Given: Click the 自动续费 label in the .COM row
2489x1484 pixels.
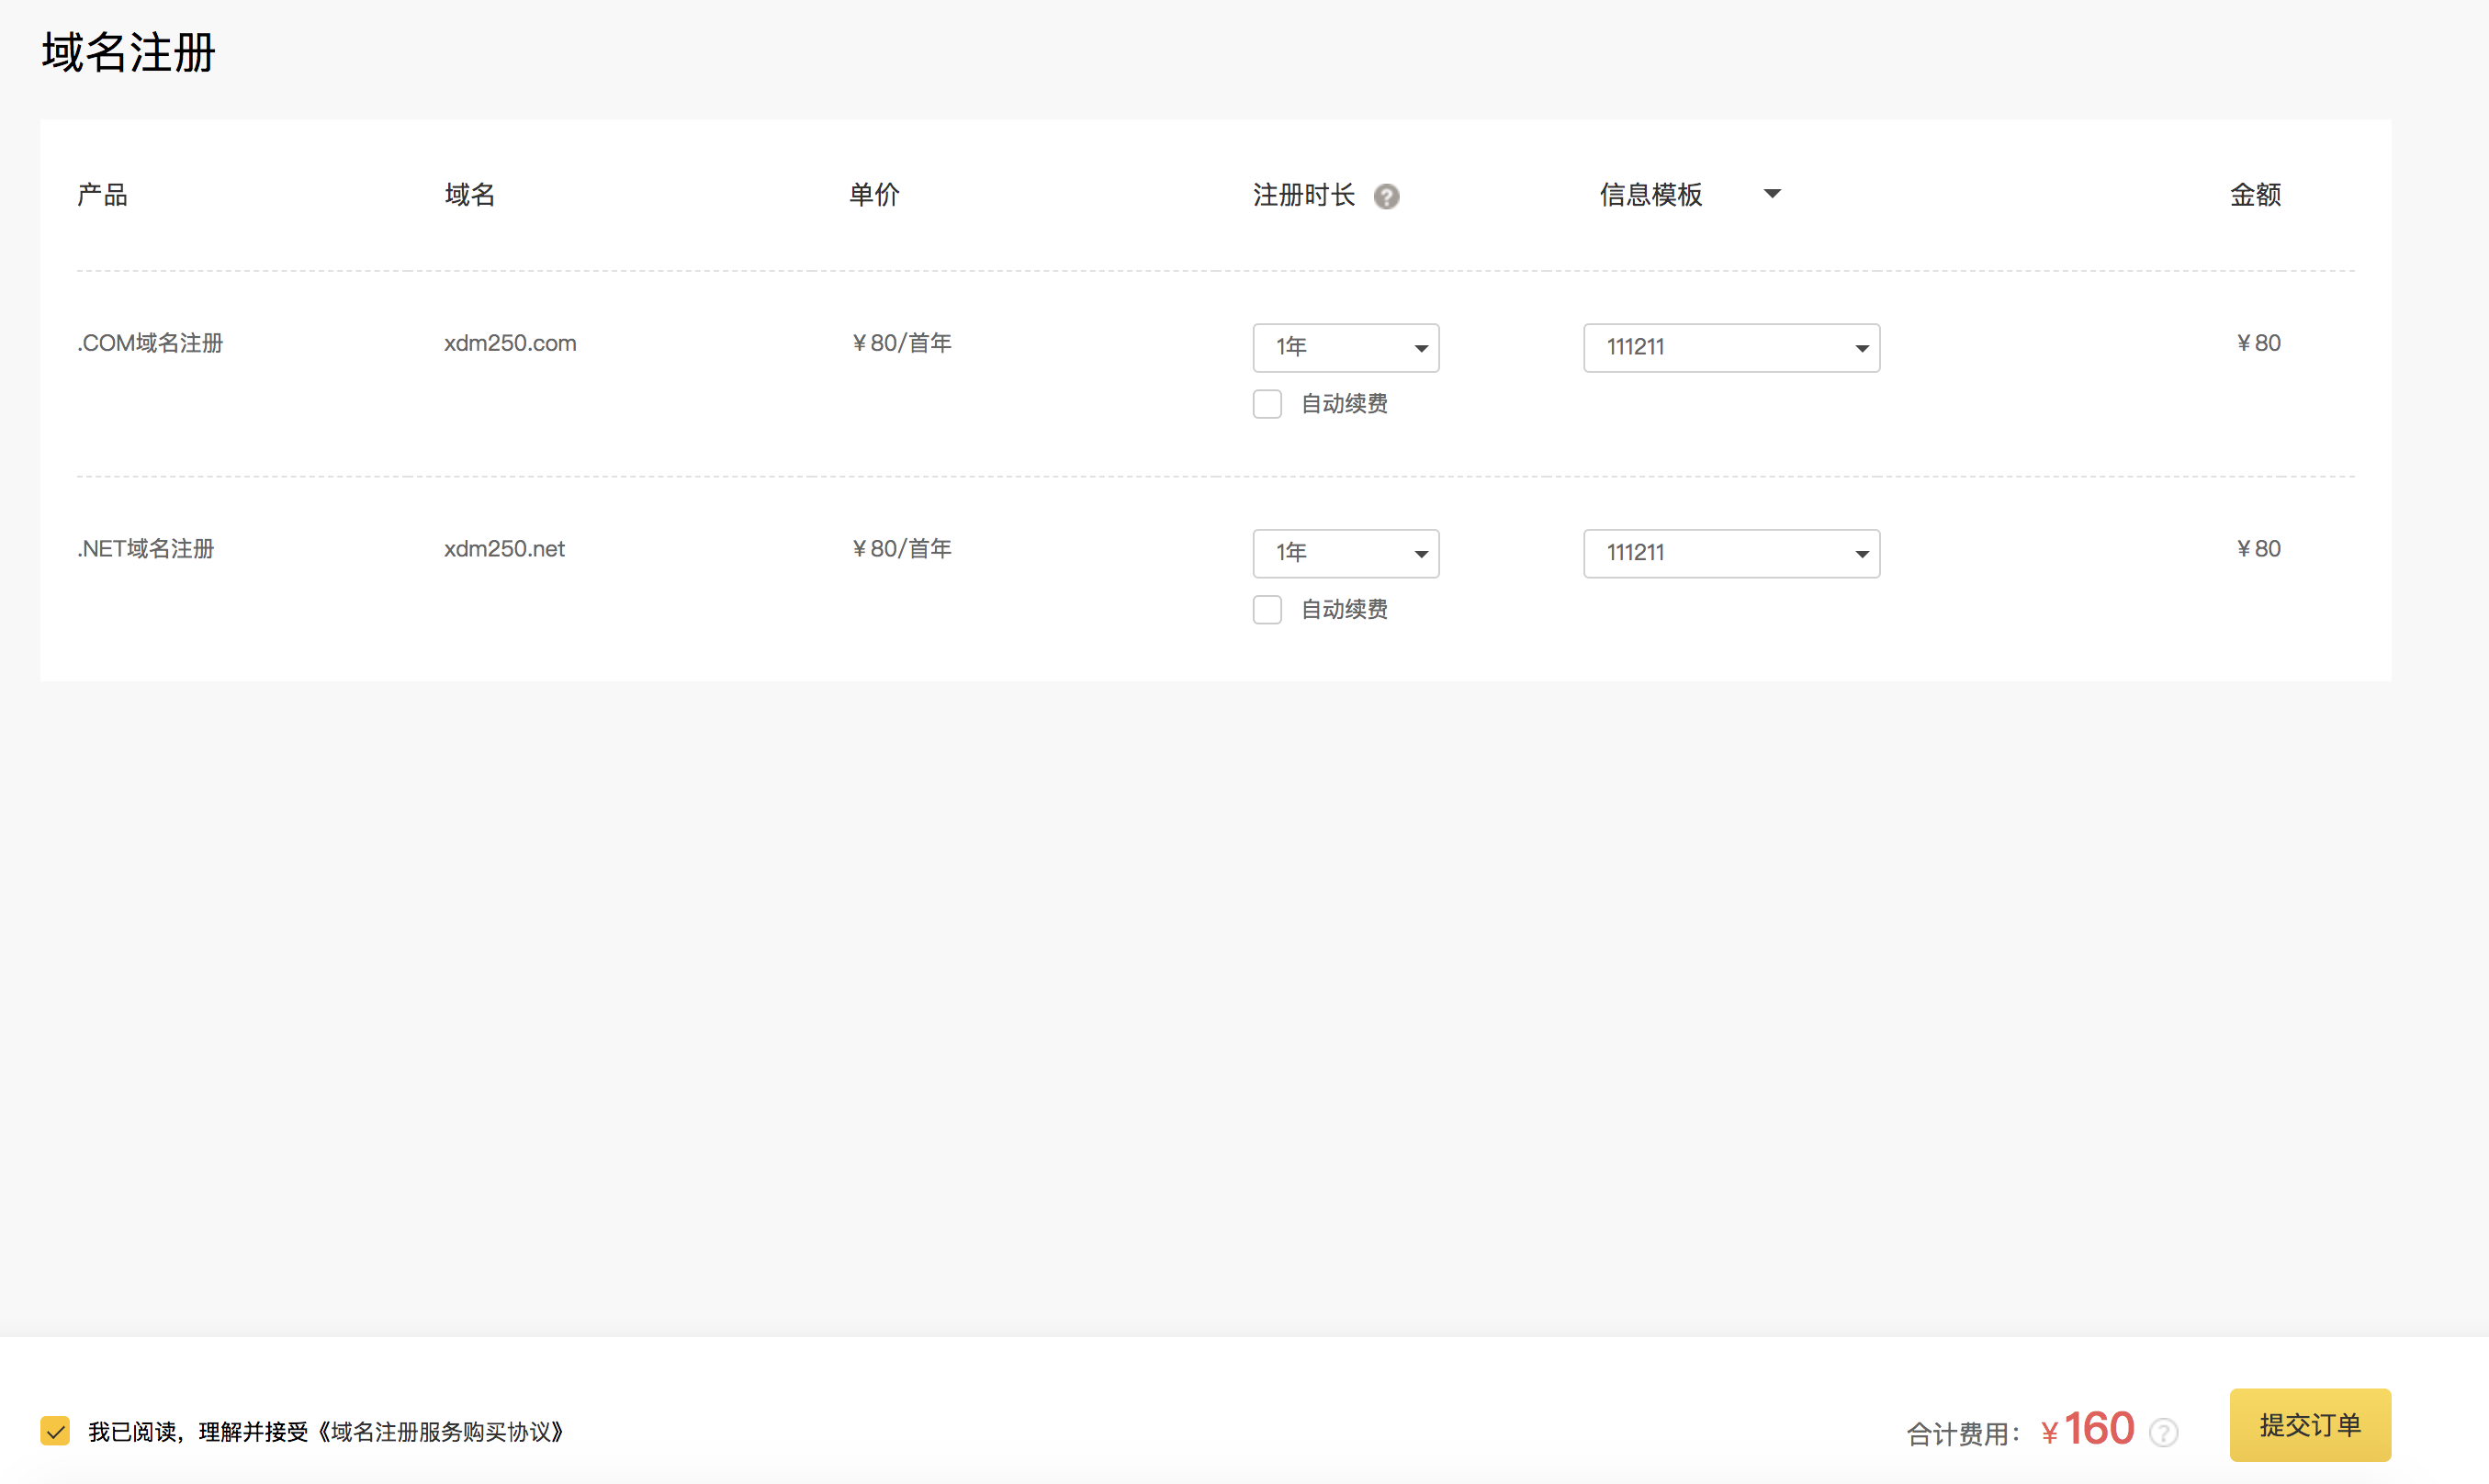Looking at the screenshot, I should coord(1343,404).
